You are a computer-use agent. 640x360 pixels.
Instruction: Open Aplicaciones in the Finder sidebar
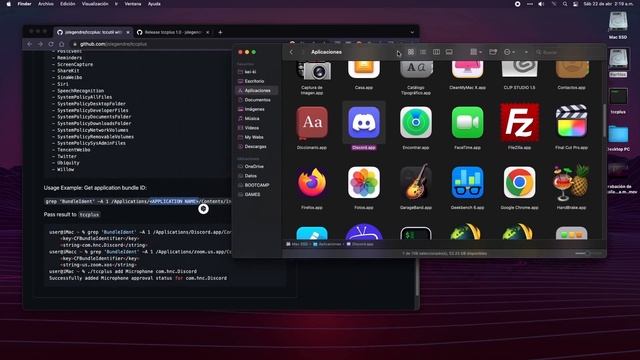(x=257, y=90)
